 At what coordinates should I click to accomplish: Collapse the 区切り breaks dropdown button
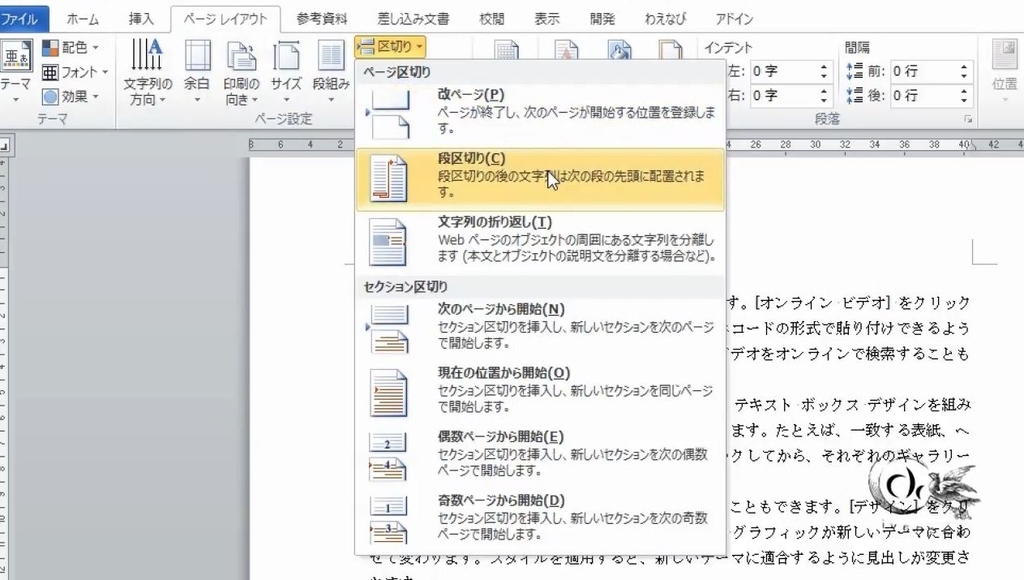pyautogui.click(x=390, y=46)
